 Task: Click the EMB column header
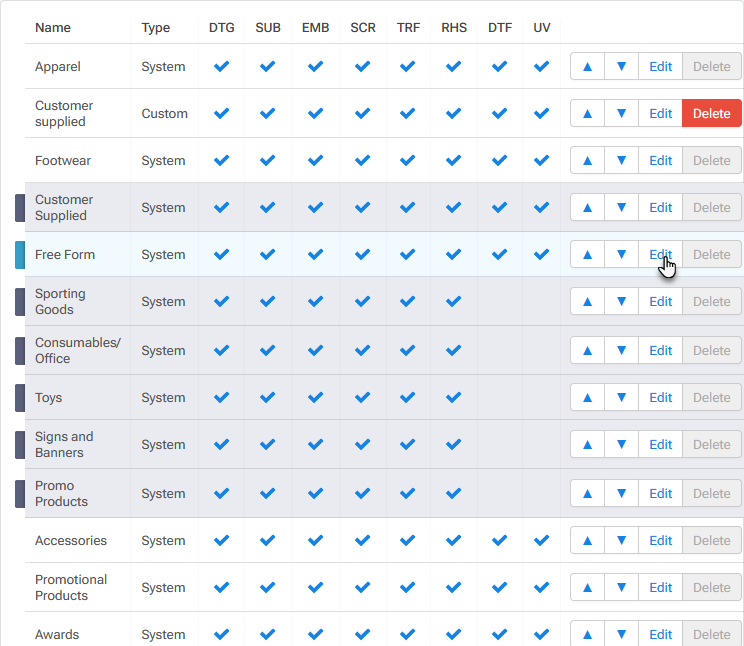pyautogui.click(x=316, y=28)
